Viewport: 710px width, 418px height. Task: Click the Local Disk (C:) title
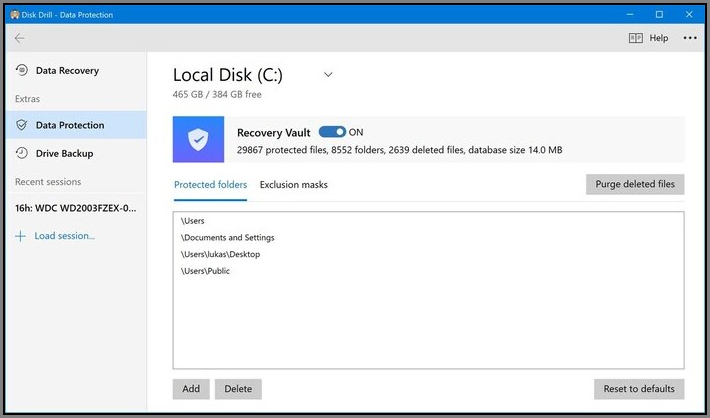click(x=228, y=75)
